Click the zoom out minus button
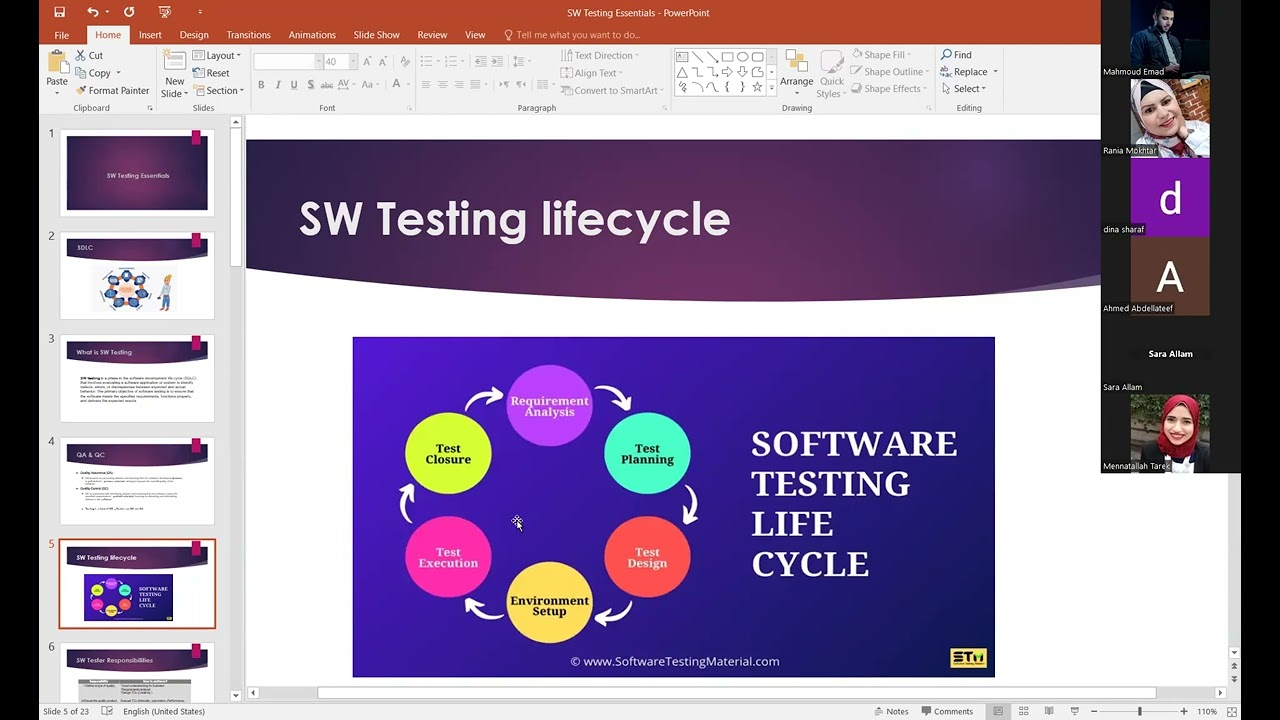 (1094, 711)
